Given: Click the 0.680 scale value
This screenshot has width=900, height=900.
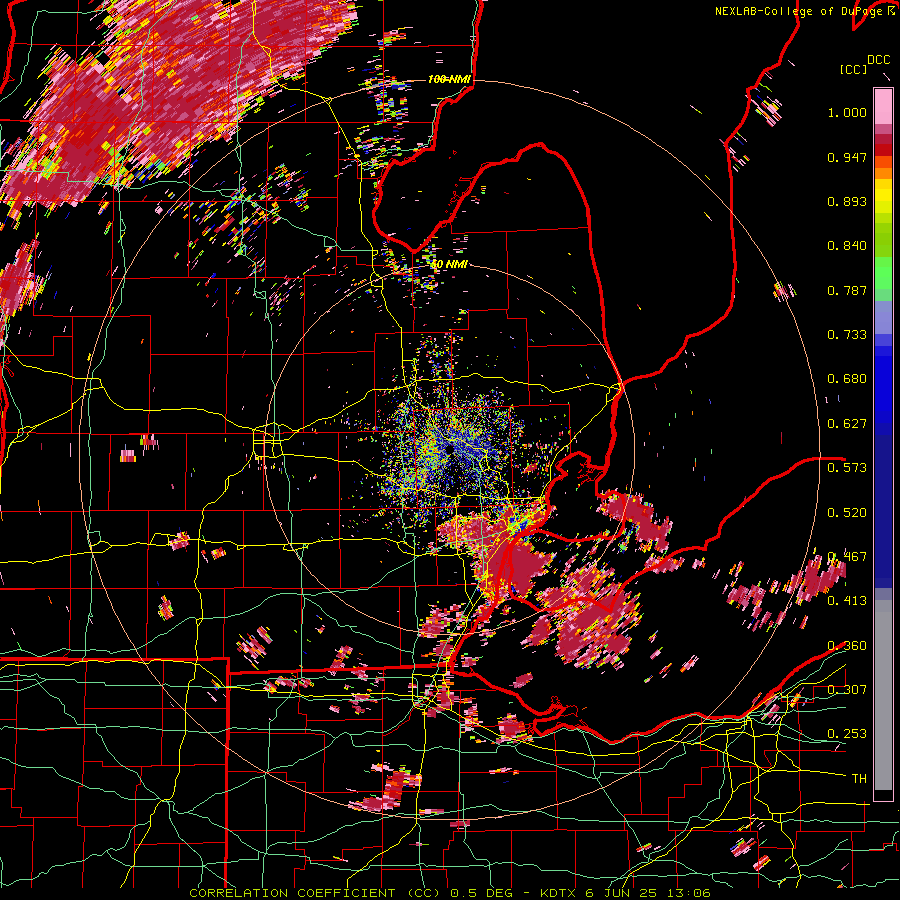Looking at the screenshot, I should point(847,379).
